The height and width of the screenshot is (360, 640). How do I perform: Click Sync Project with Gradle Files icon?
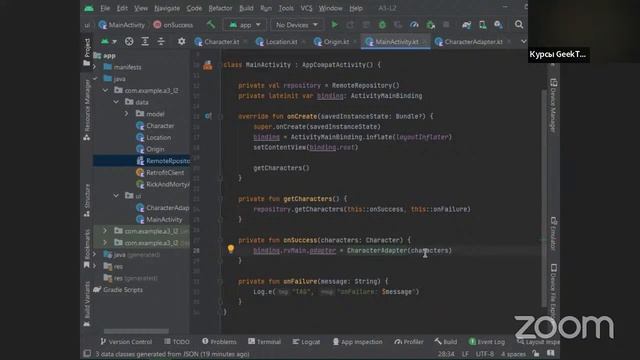coord(467,25)
